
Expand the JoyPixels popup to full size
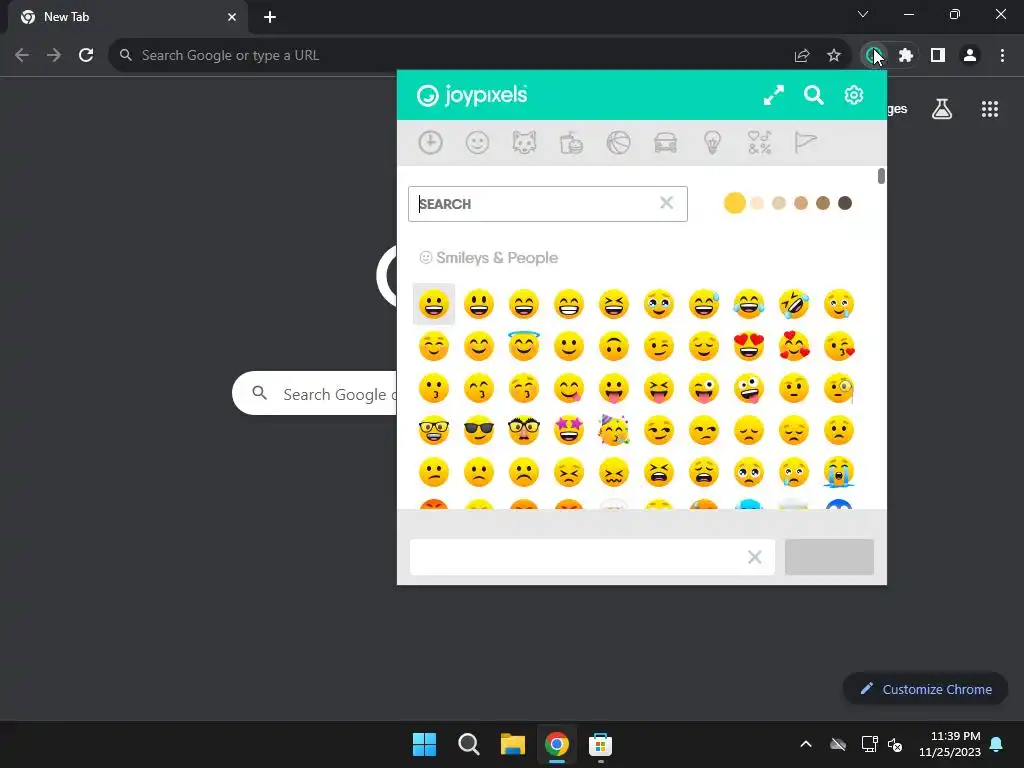pos(773,95)
